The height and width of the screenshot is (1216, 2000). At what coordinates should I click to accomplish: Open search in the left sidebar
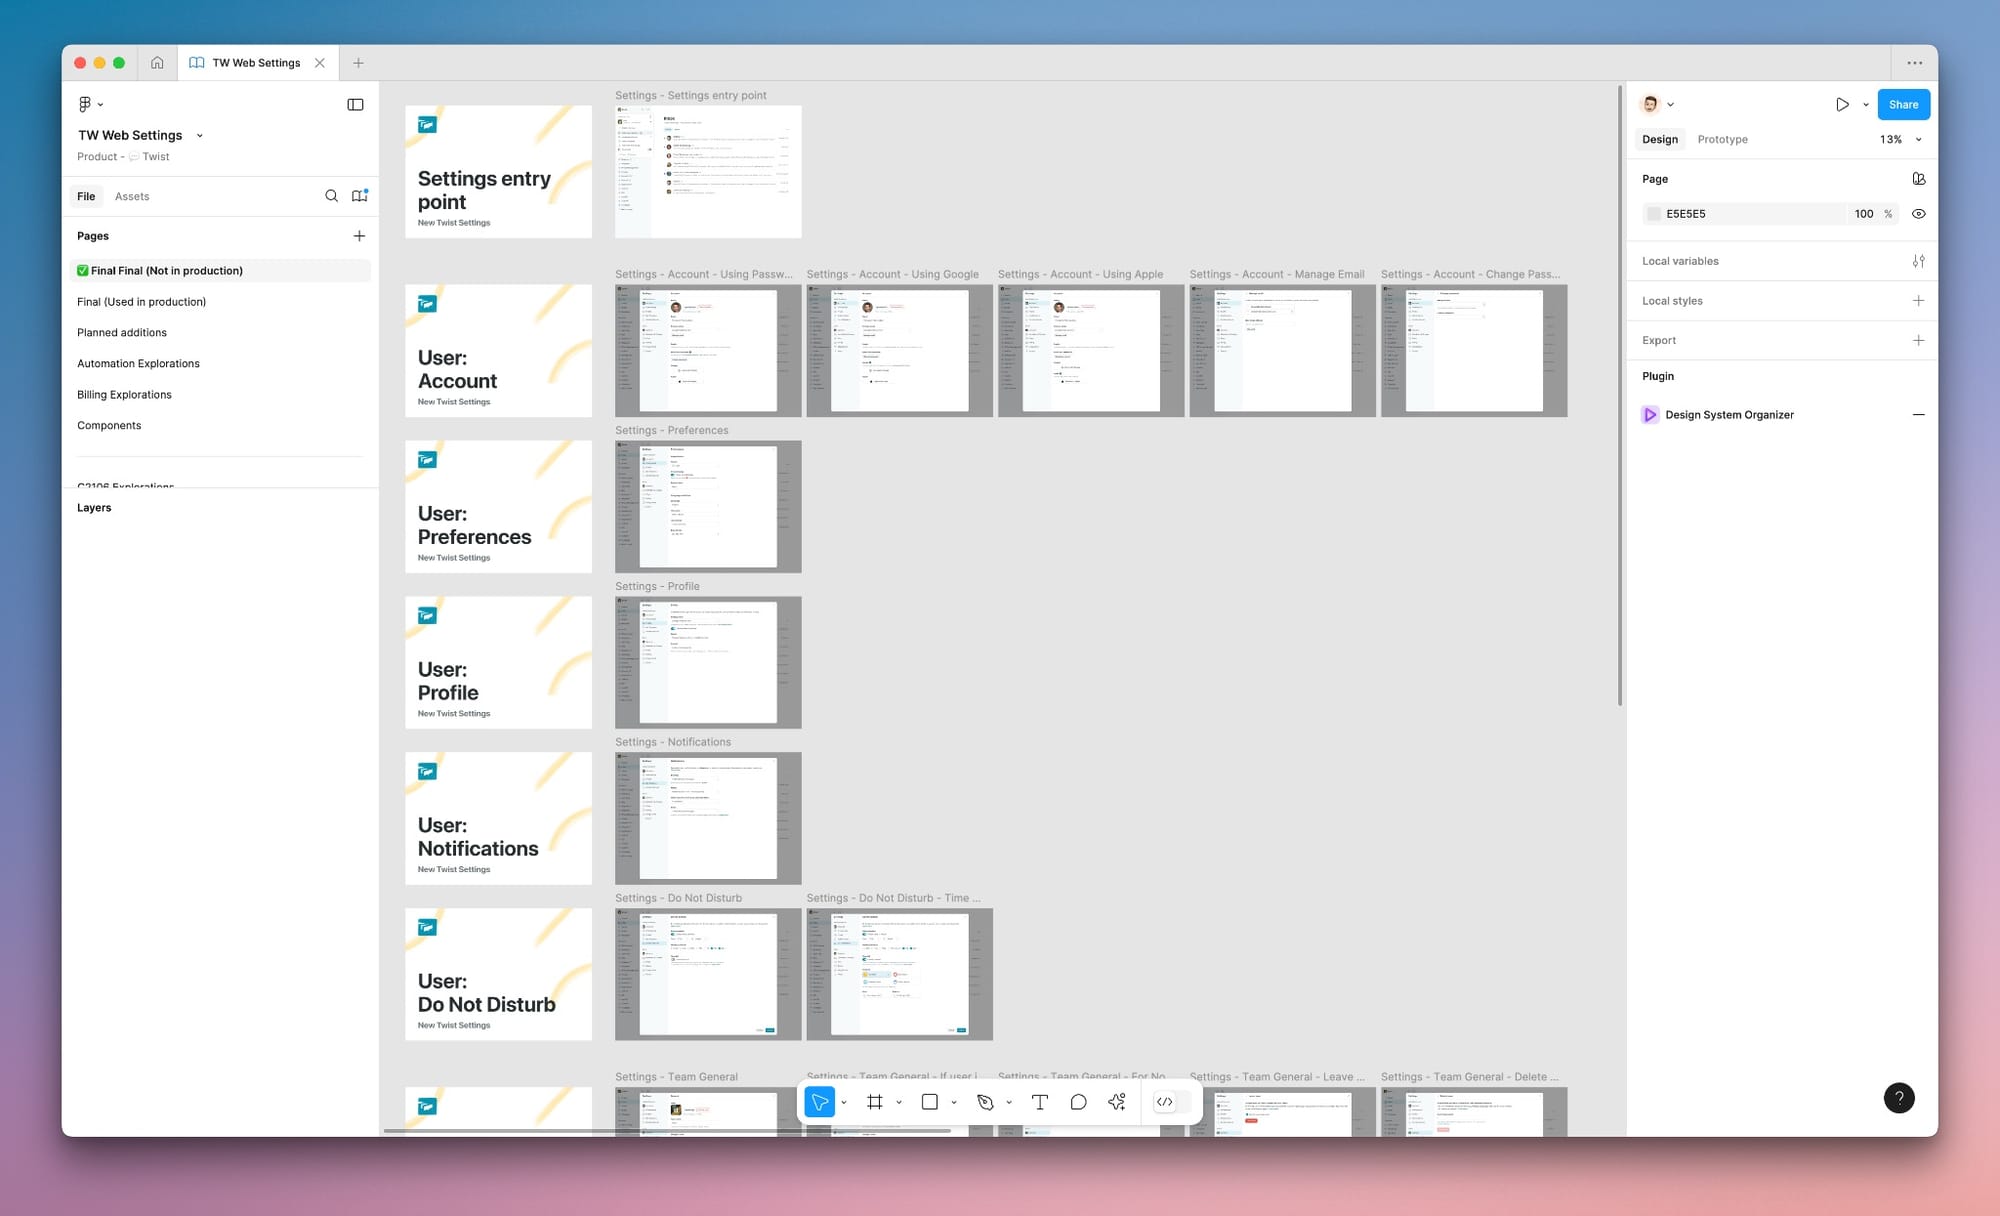click(x=331, y=196)
